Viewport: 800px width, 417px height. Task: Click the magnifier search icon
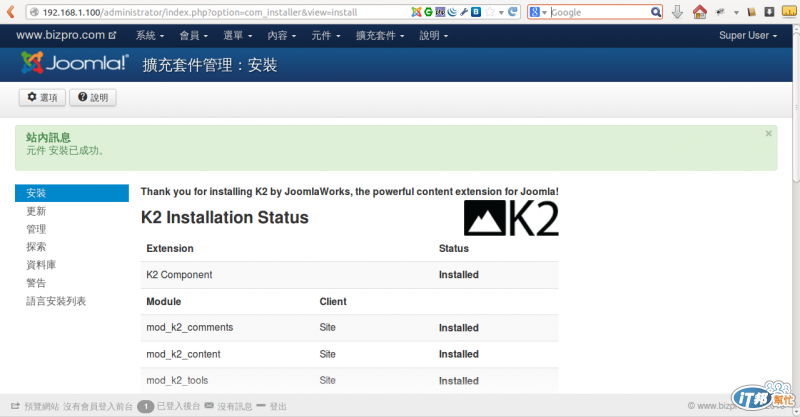656,12
